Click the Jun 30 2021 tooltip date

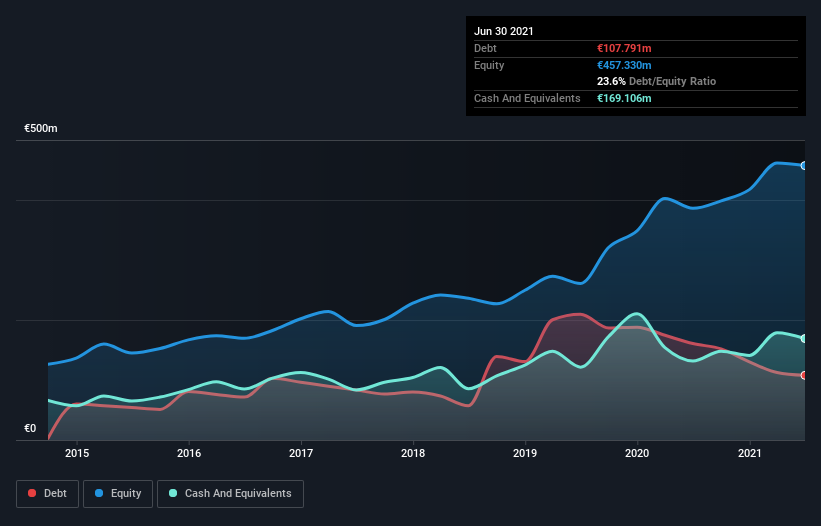[x=504, y=31]
